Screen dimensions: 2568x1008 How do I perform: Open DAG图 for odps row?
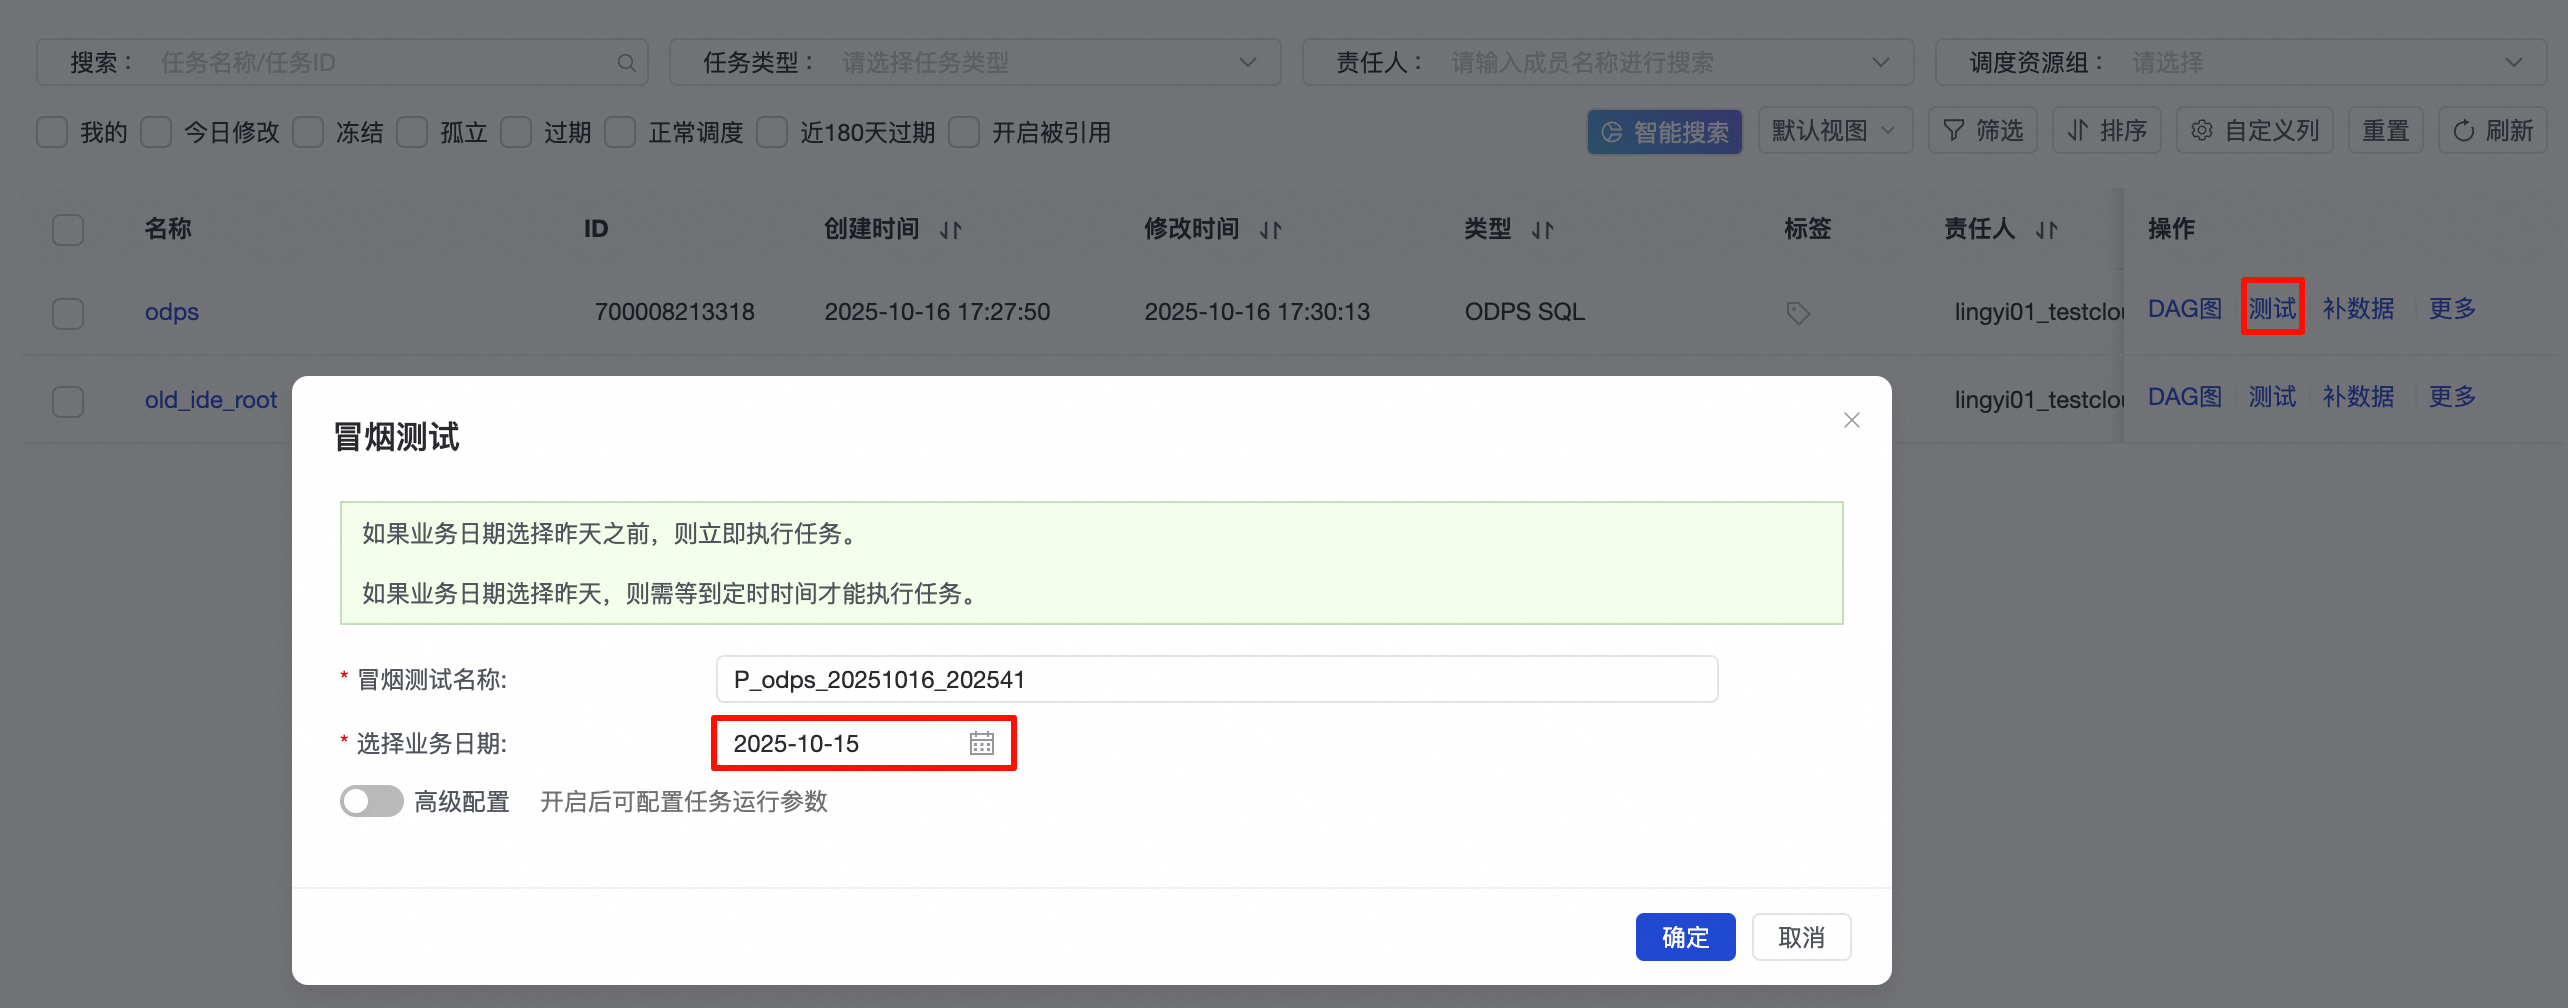click(x=2185, y=309)
